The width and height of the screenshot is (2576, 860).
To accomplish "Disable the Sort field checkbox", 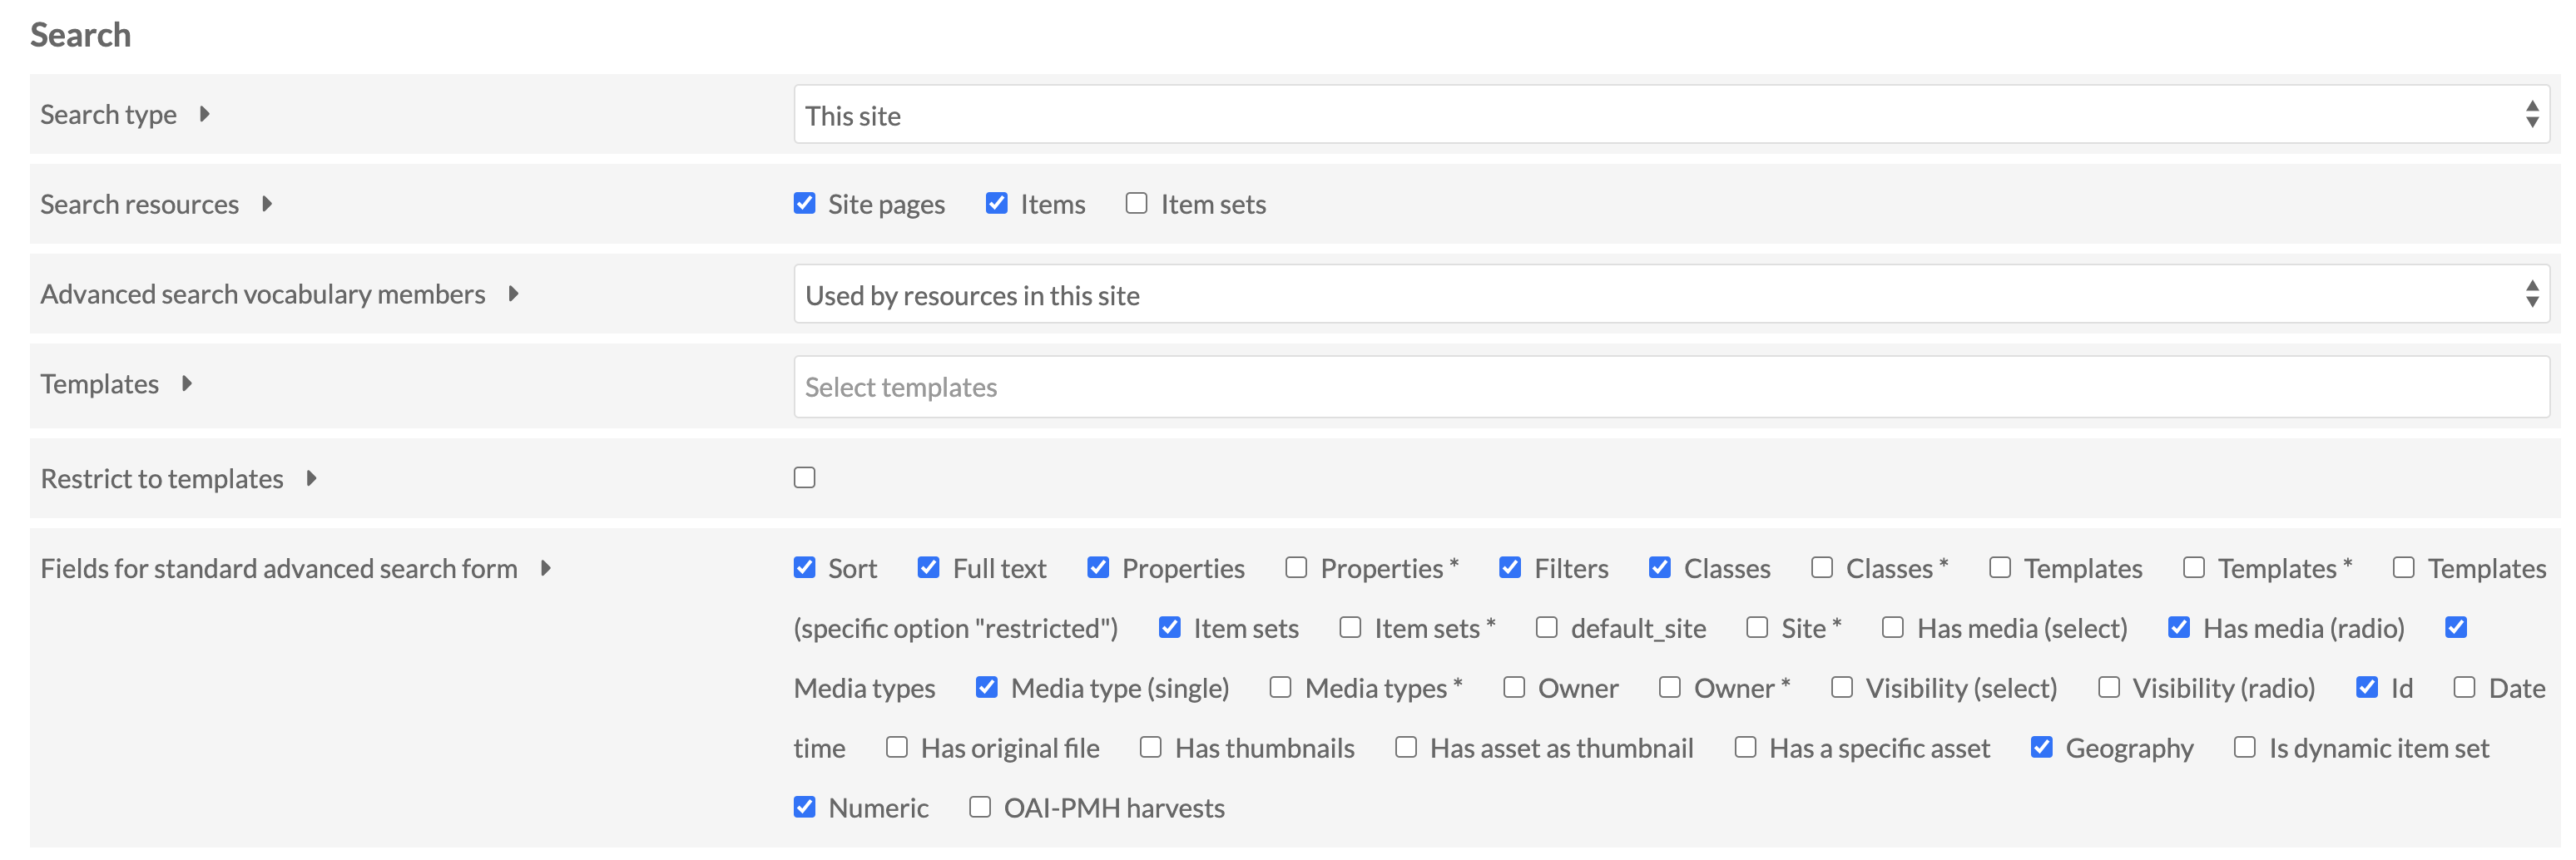I will click(x=804, y=568).
